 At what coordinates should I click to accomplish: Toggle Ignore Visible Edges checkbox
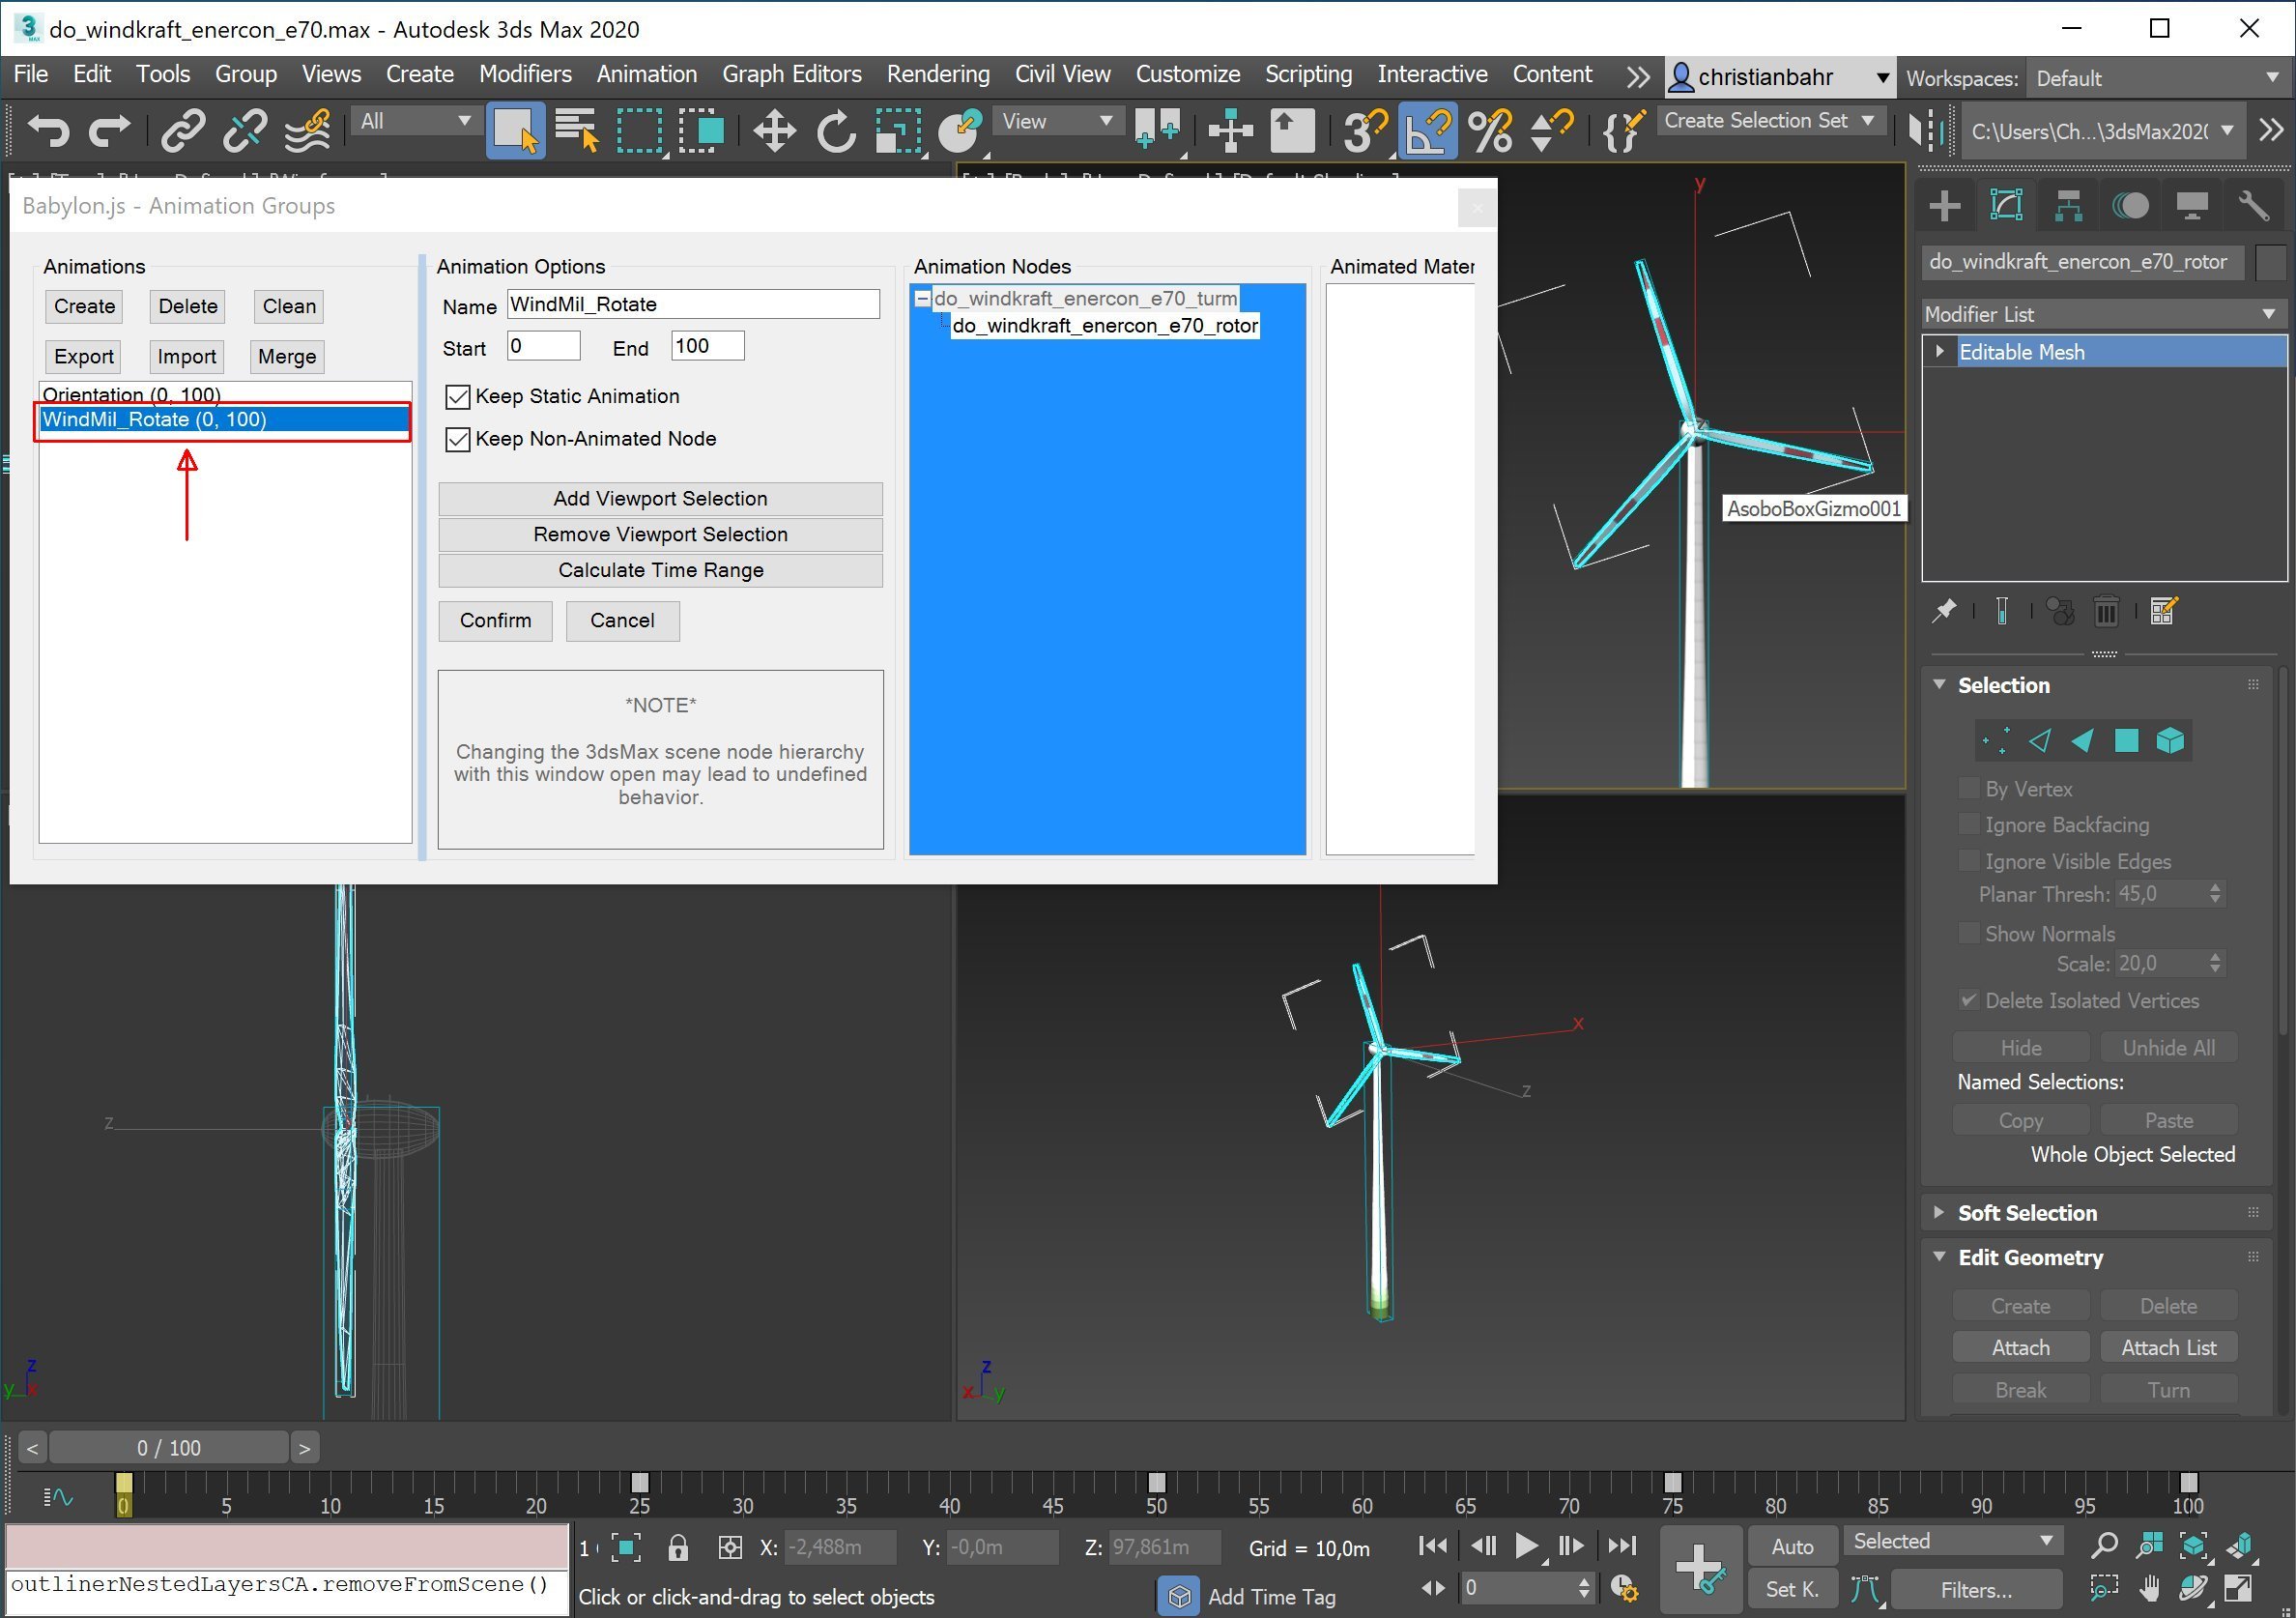1969,861
